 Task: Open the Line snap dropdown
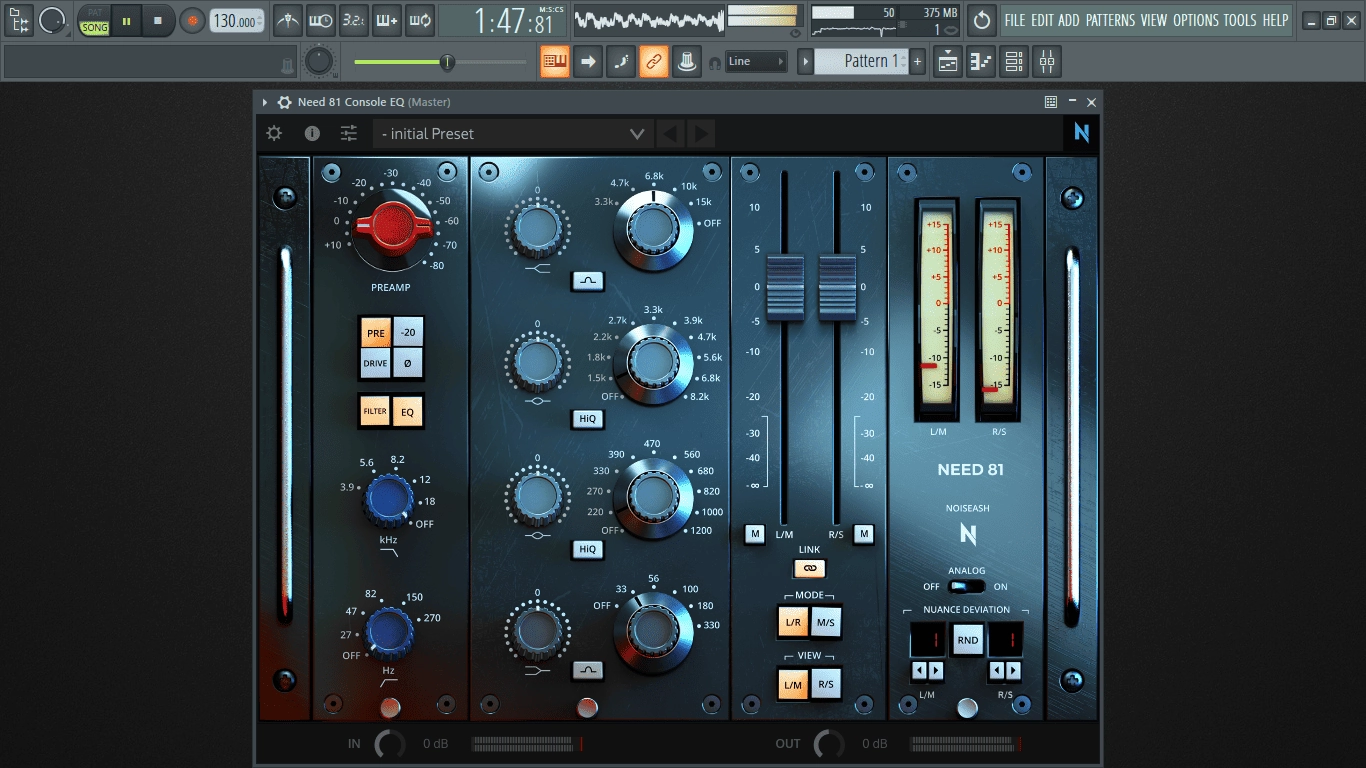tap(756, 61)
